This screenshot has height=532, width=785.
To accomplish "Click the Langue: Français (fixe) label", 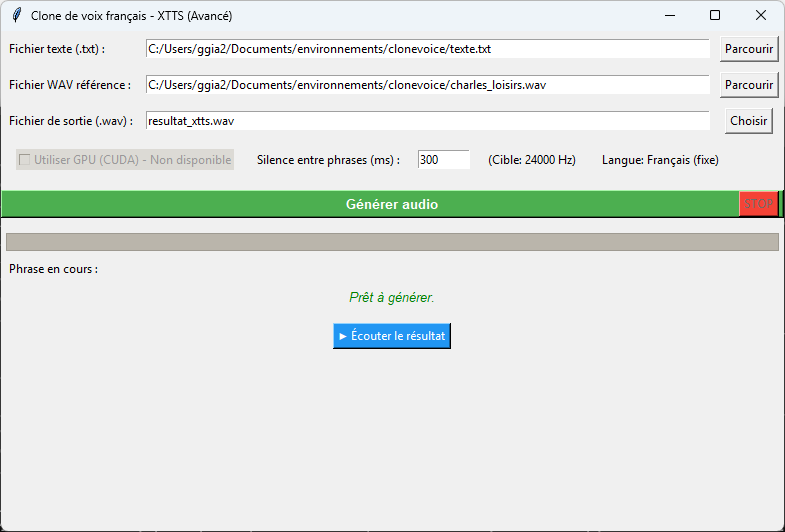I will (660, 160).
